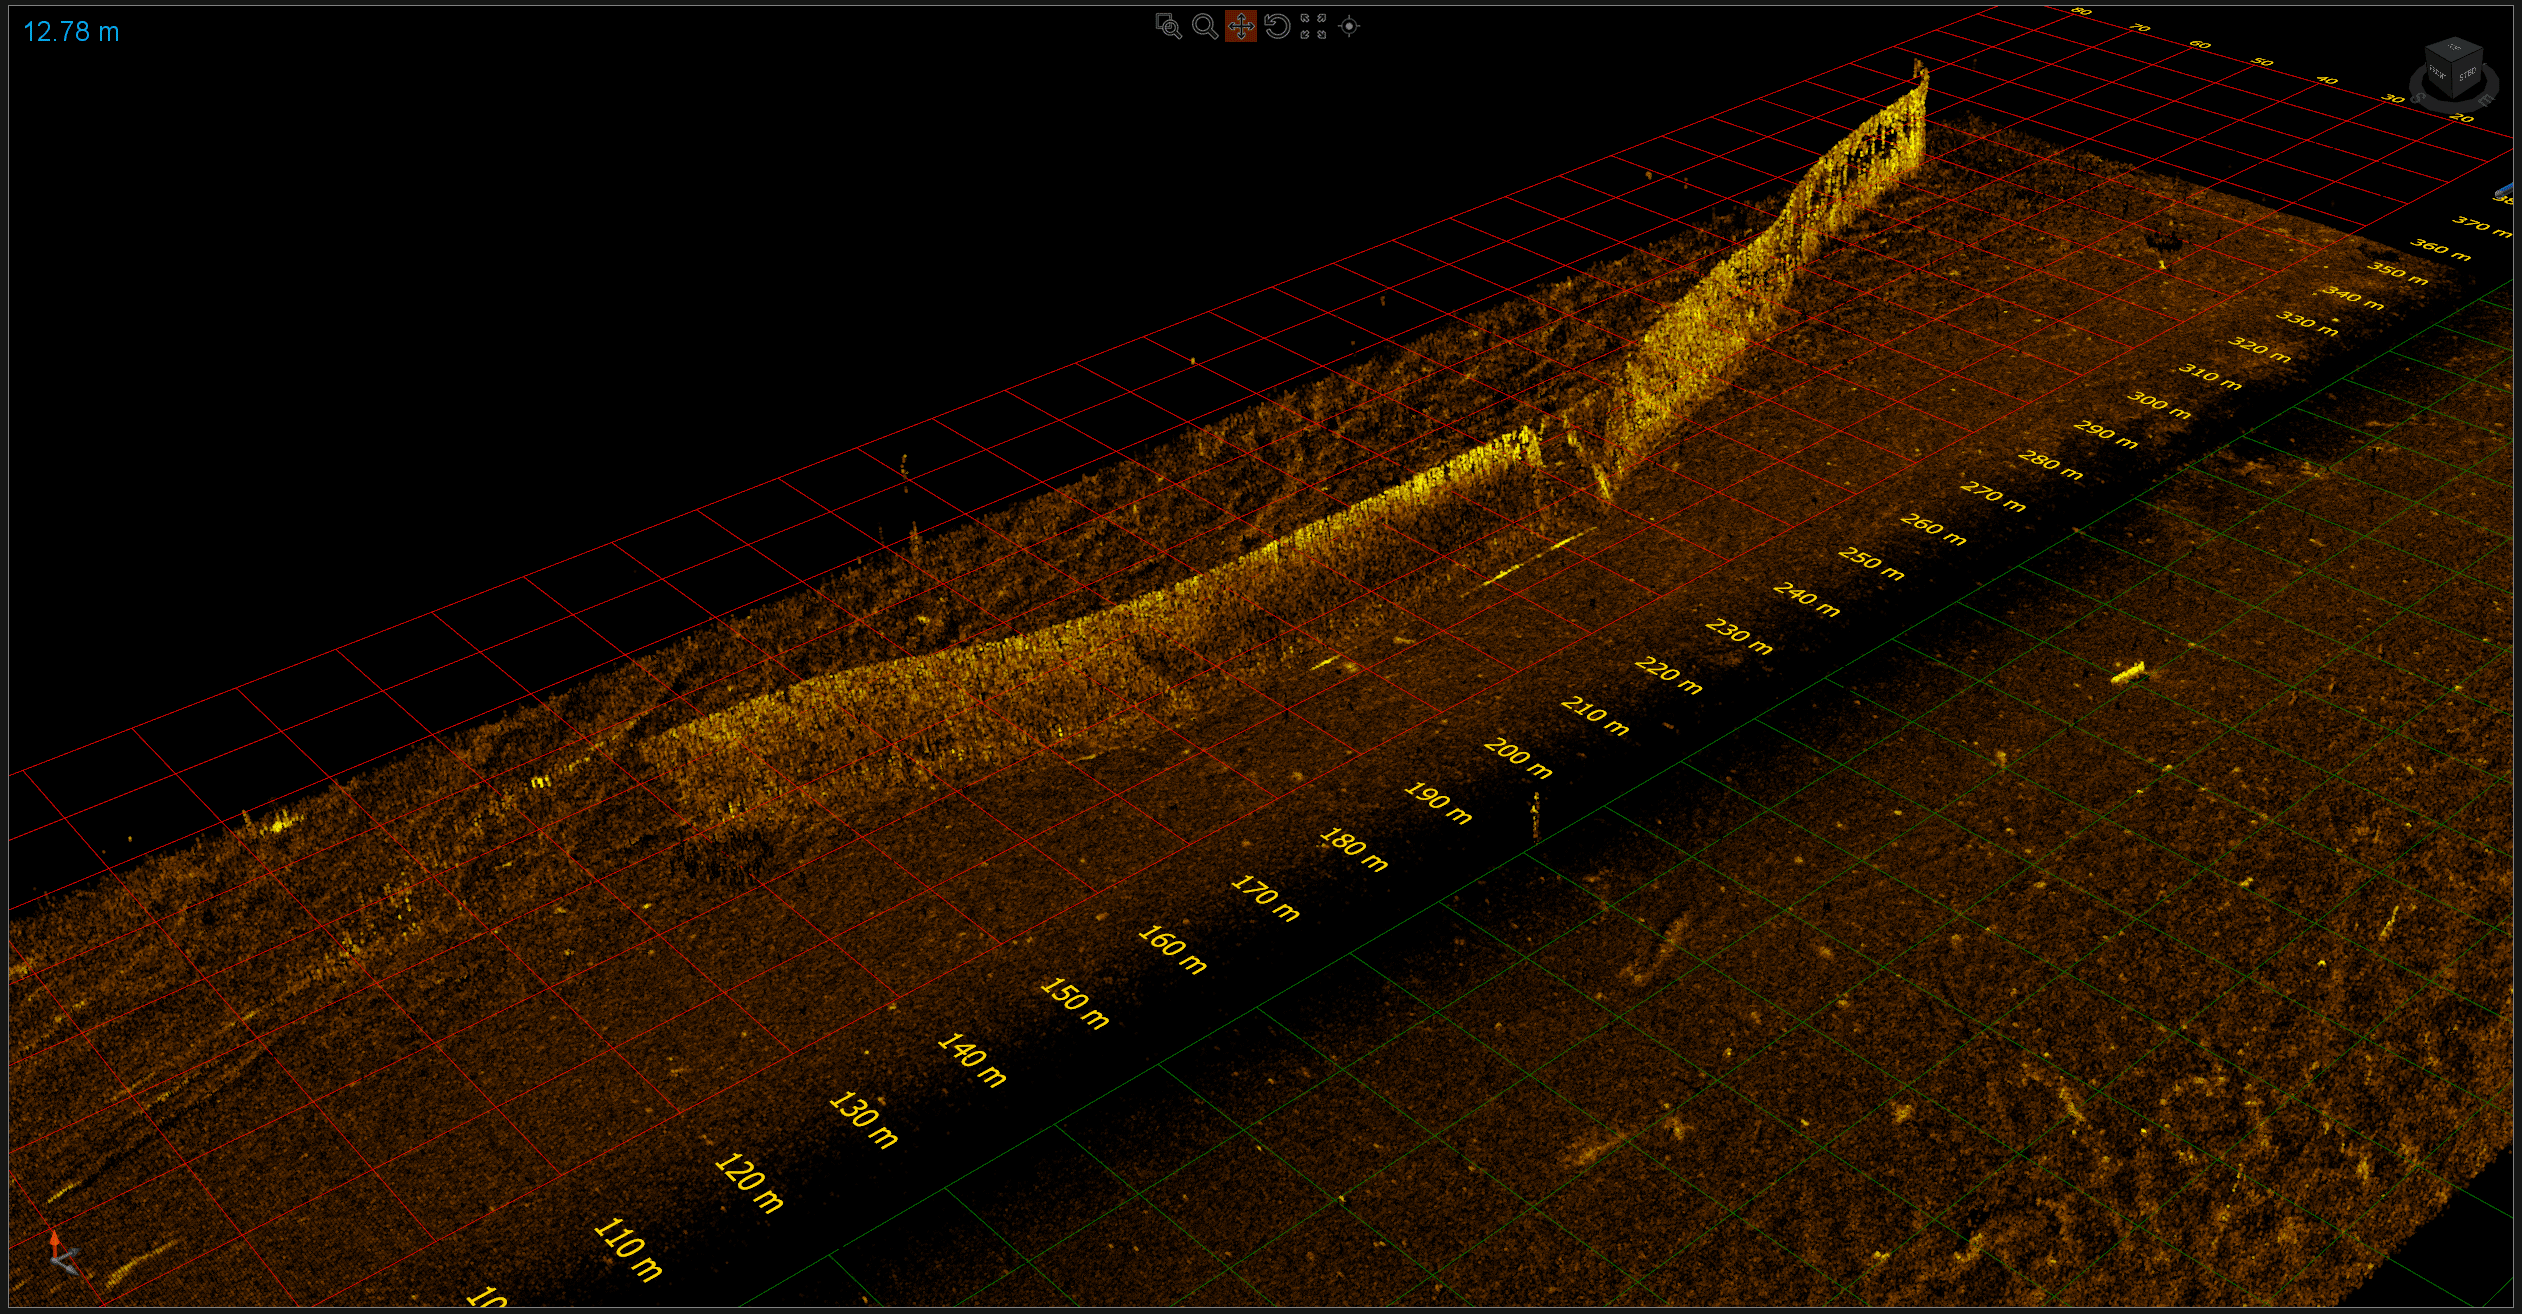The height and width of the screenshot is (1314, 2522).
Task: Click the 320 m distance label
Action: coord(2259,349)
